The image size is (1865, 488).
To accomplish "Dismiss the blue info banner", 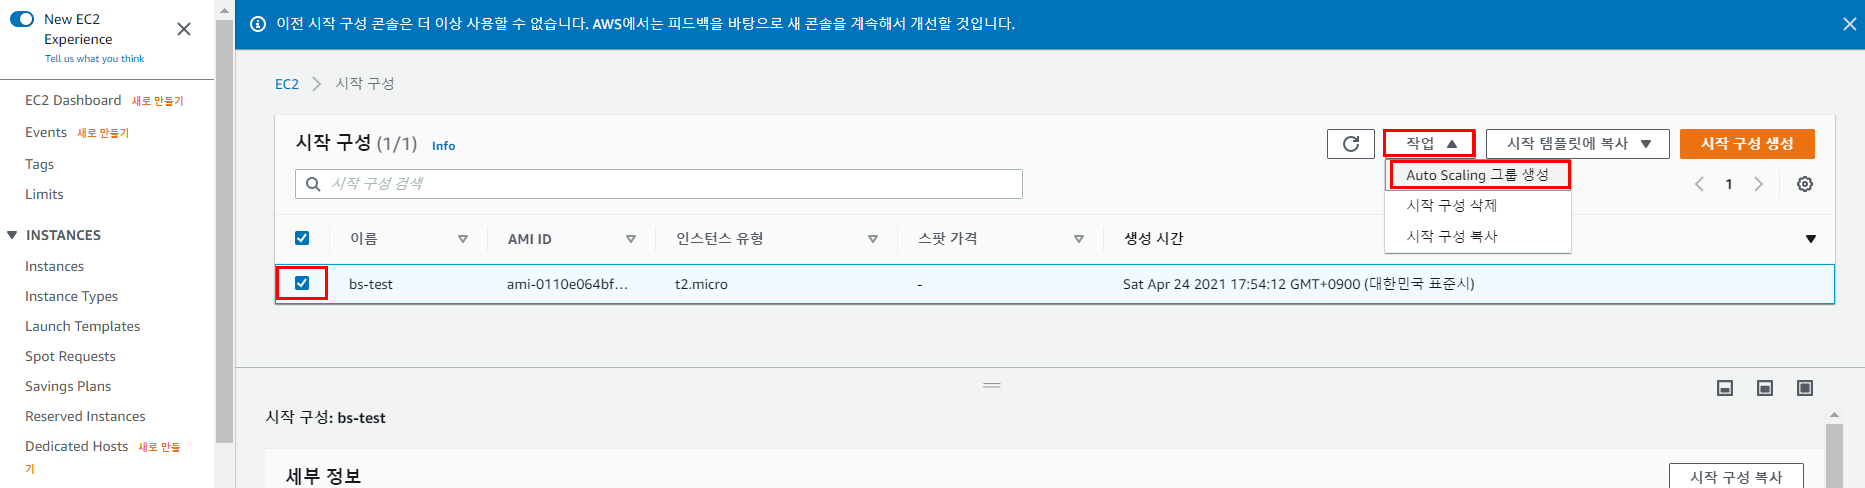I will (x=1849, y=24).
